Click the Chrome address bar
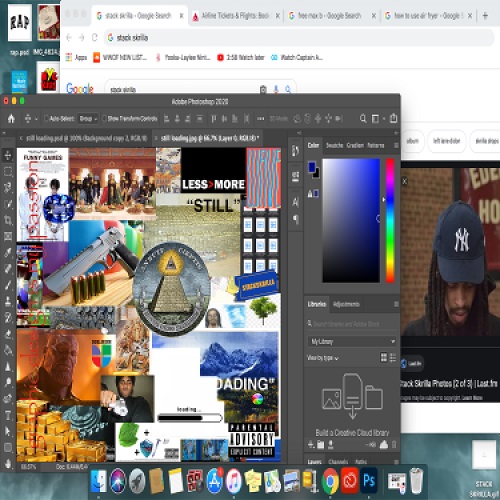The height and width of the screenshot is (500, 500). click(x=298, y=38)
